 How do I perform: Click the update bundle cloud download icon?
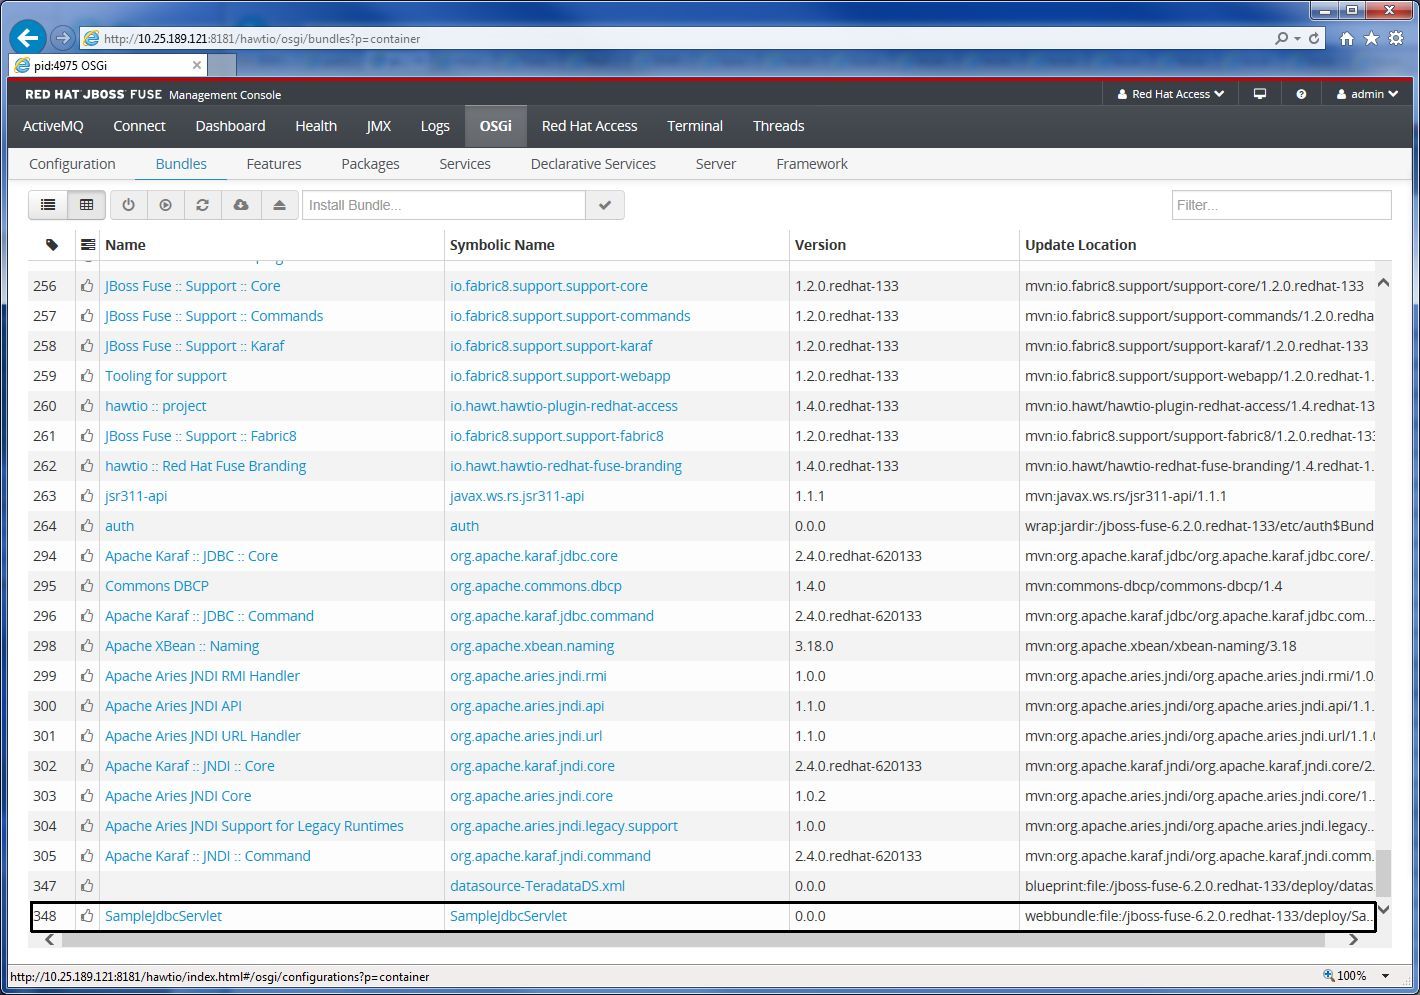point(241,205)
